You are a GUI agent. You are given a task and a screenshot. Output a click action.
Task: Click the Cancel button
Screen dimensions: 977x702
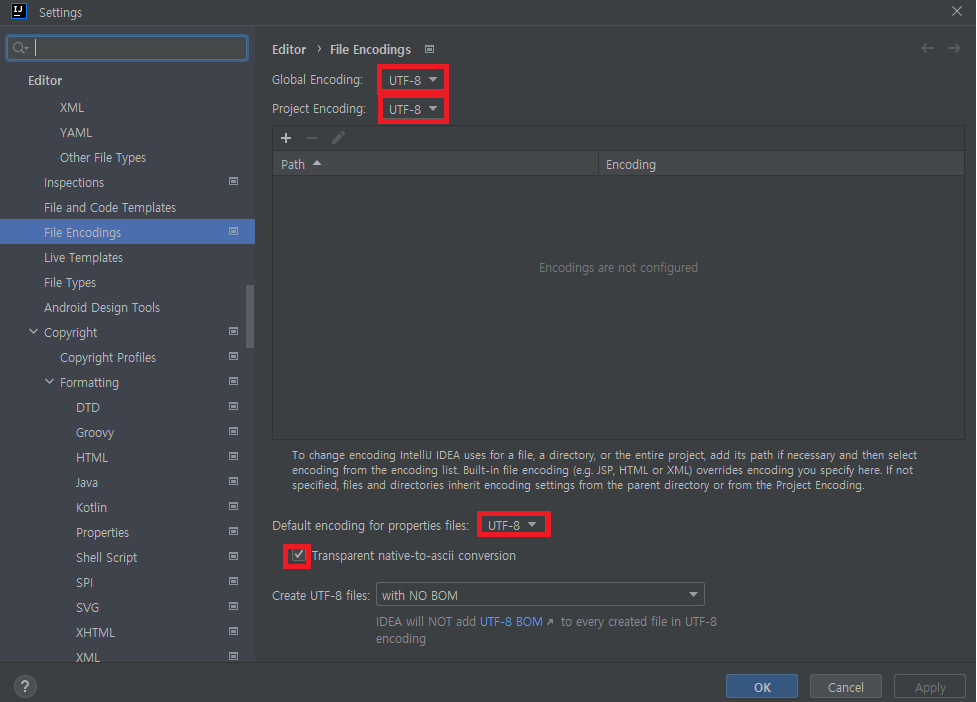846,687
